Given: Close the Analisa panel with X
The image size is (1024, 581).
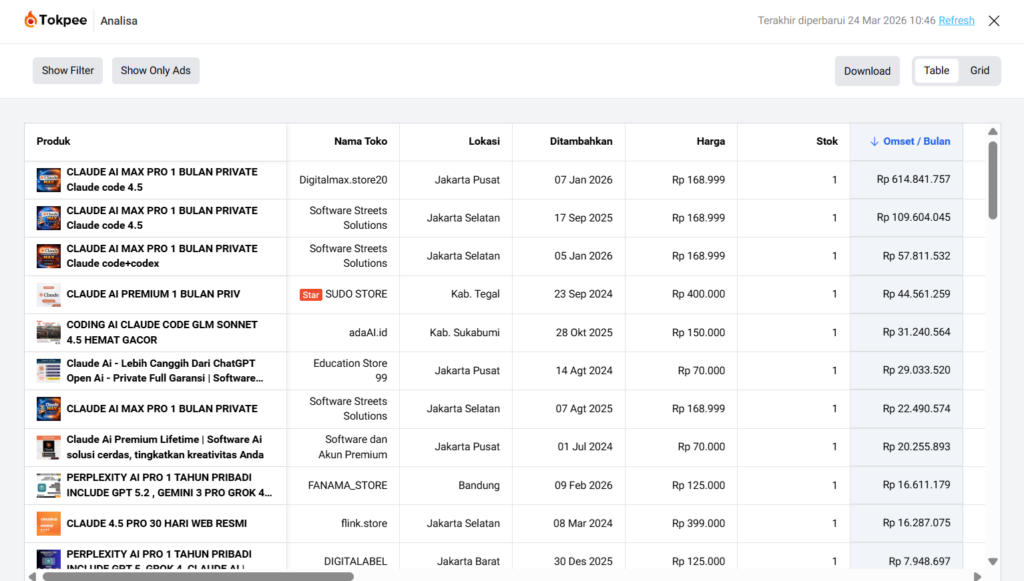Looking at the screenshot, I should click(x=993, y=21).
